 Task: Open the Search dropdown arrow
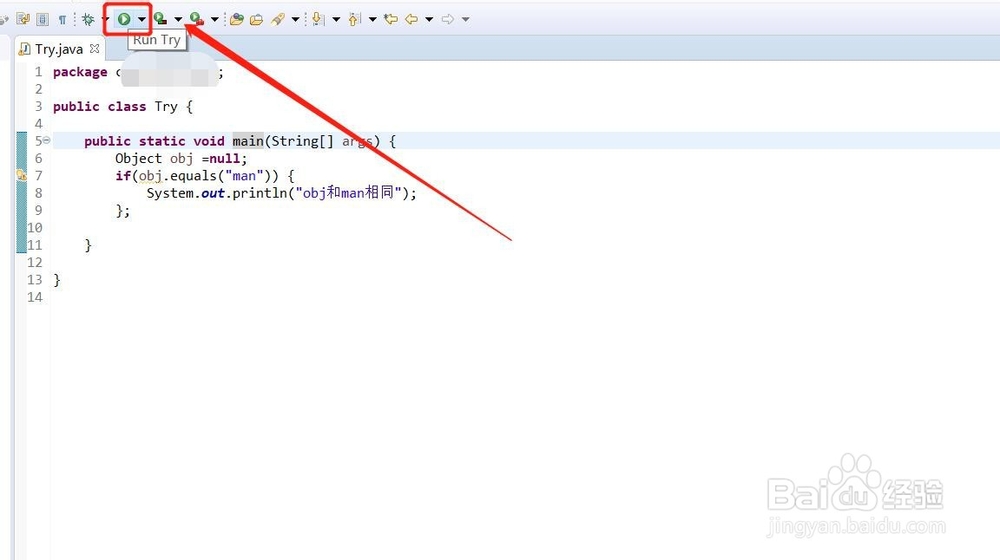(x=295, y=20)
